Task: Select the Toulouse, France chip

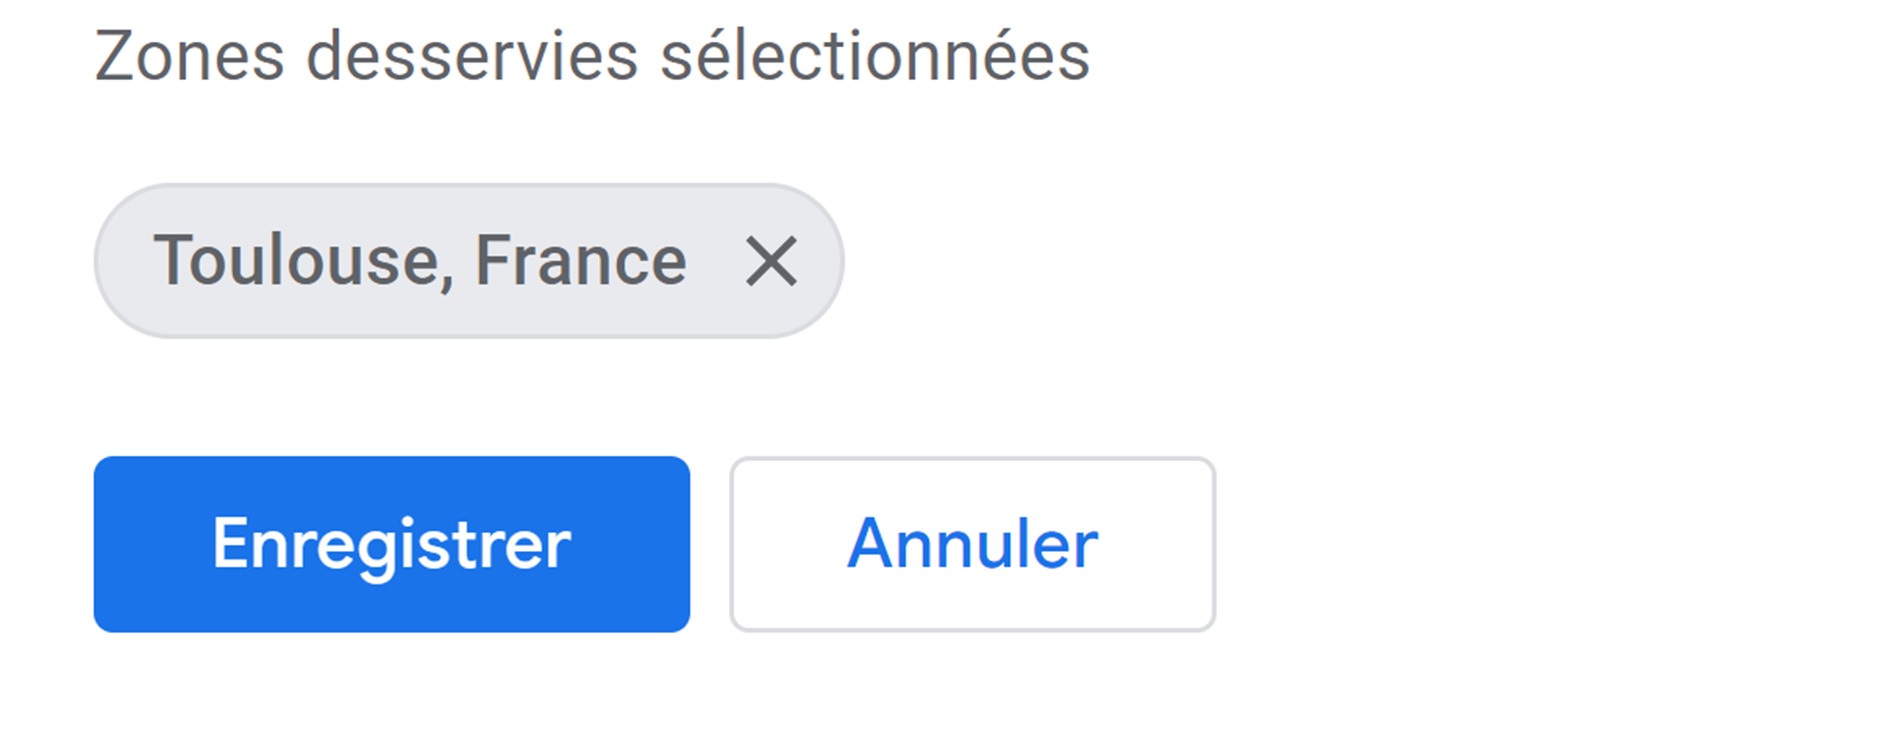Action: [420, 261]
